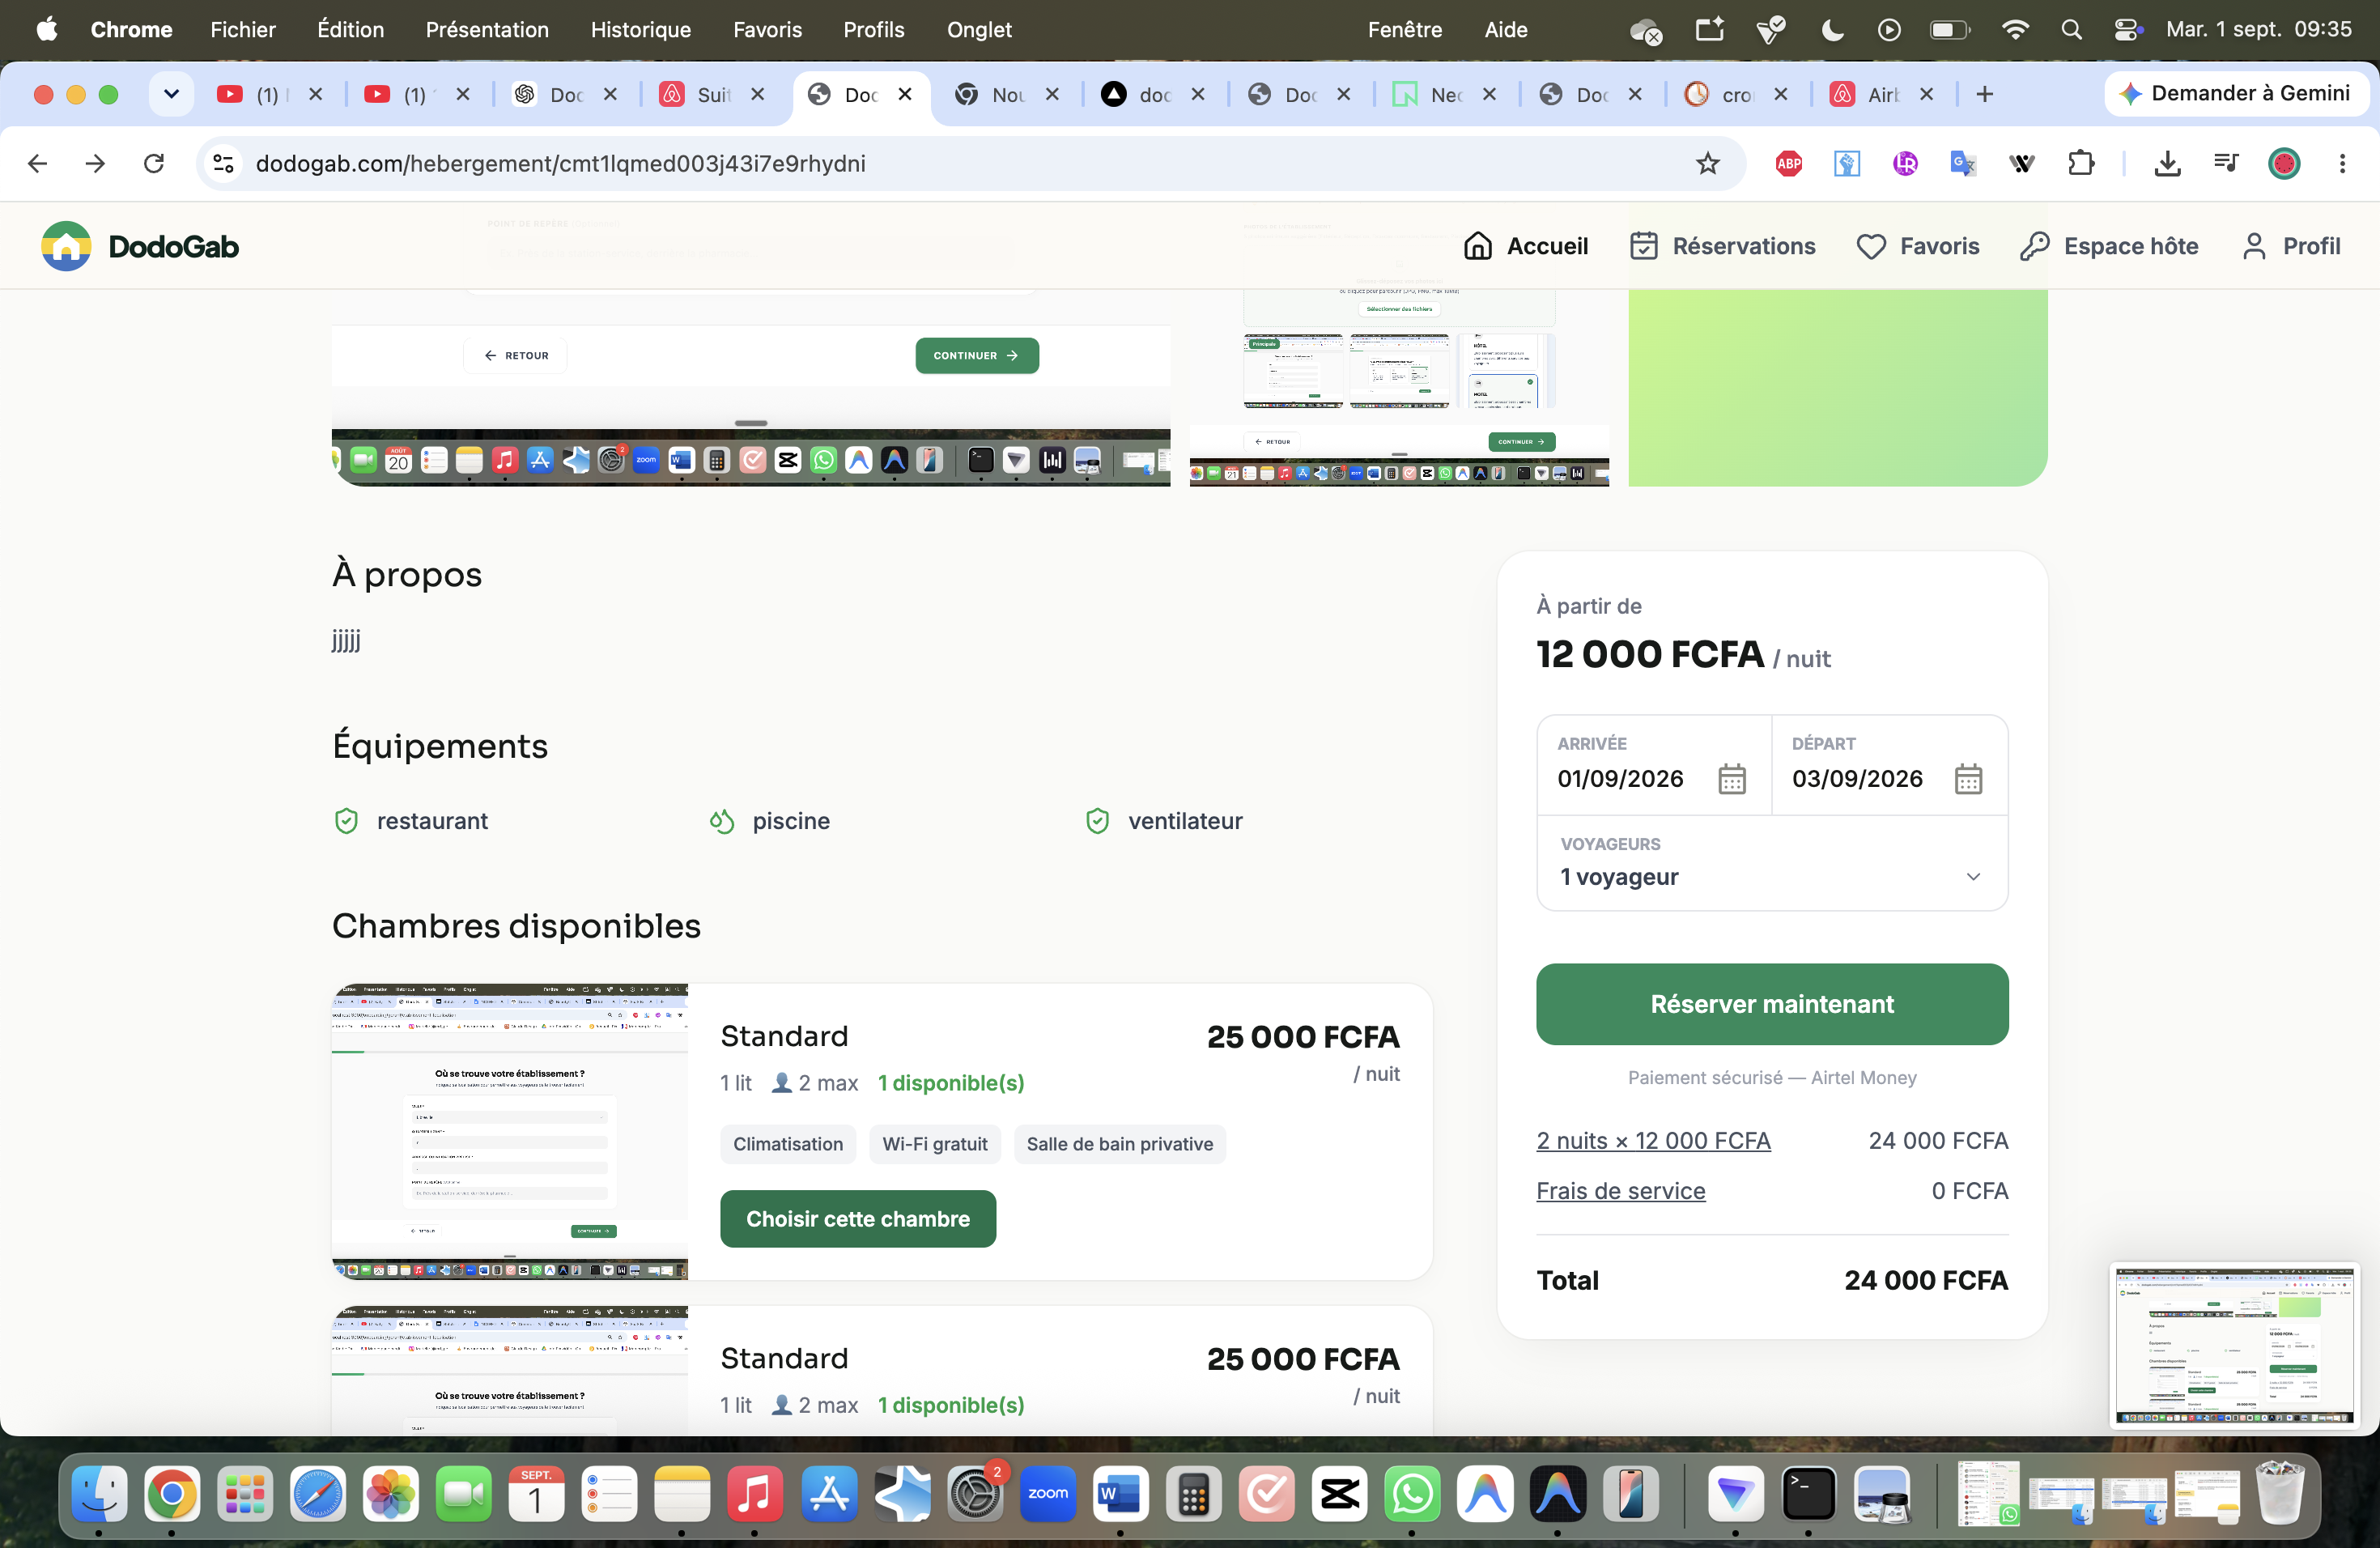This screenshot has height=1548, width=2380.
Task: Click the Arrivée date field 01/09/2026
Action: 1654,765
